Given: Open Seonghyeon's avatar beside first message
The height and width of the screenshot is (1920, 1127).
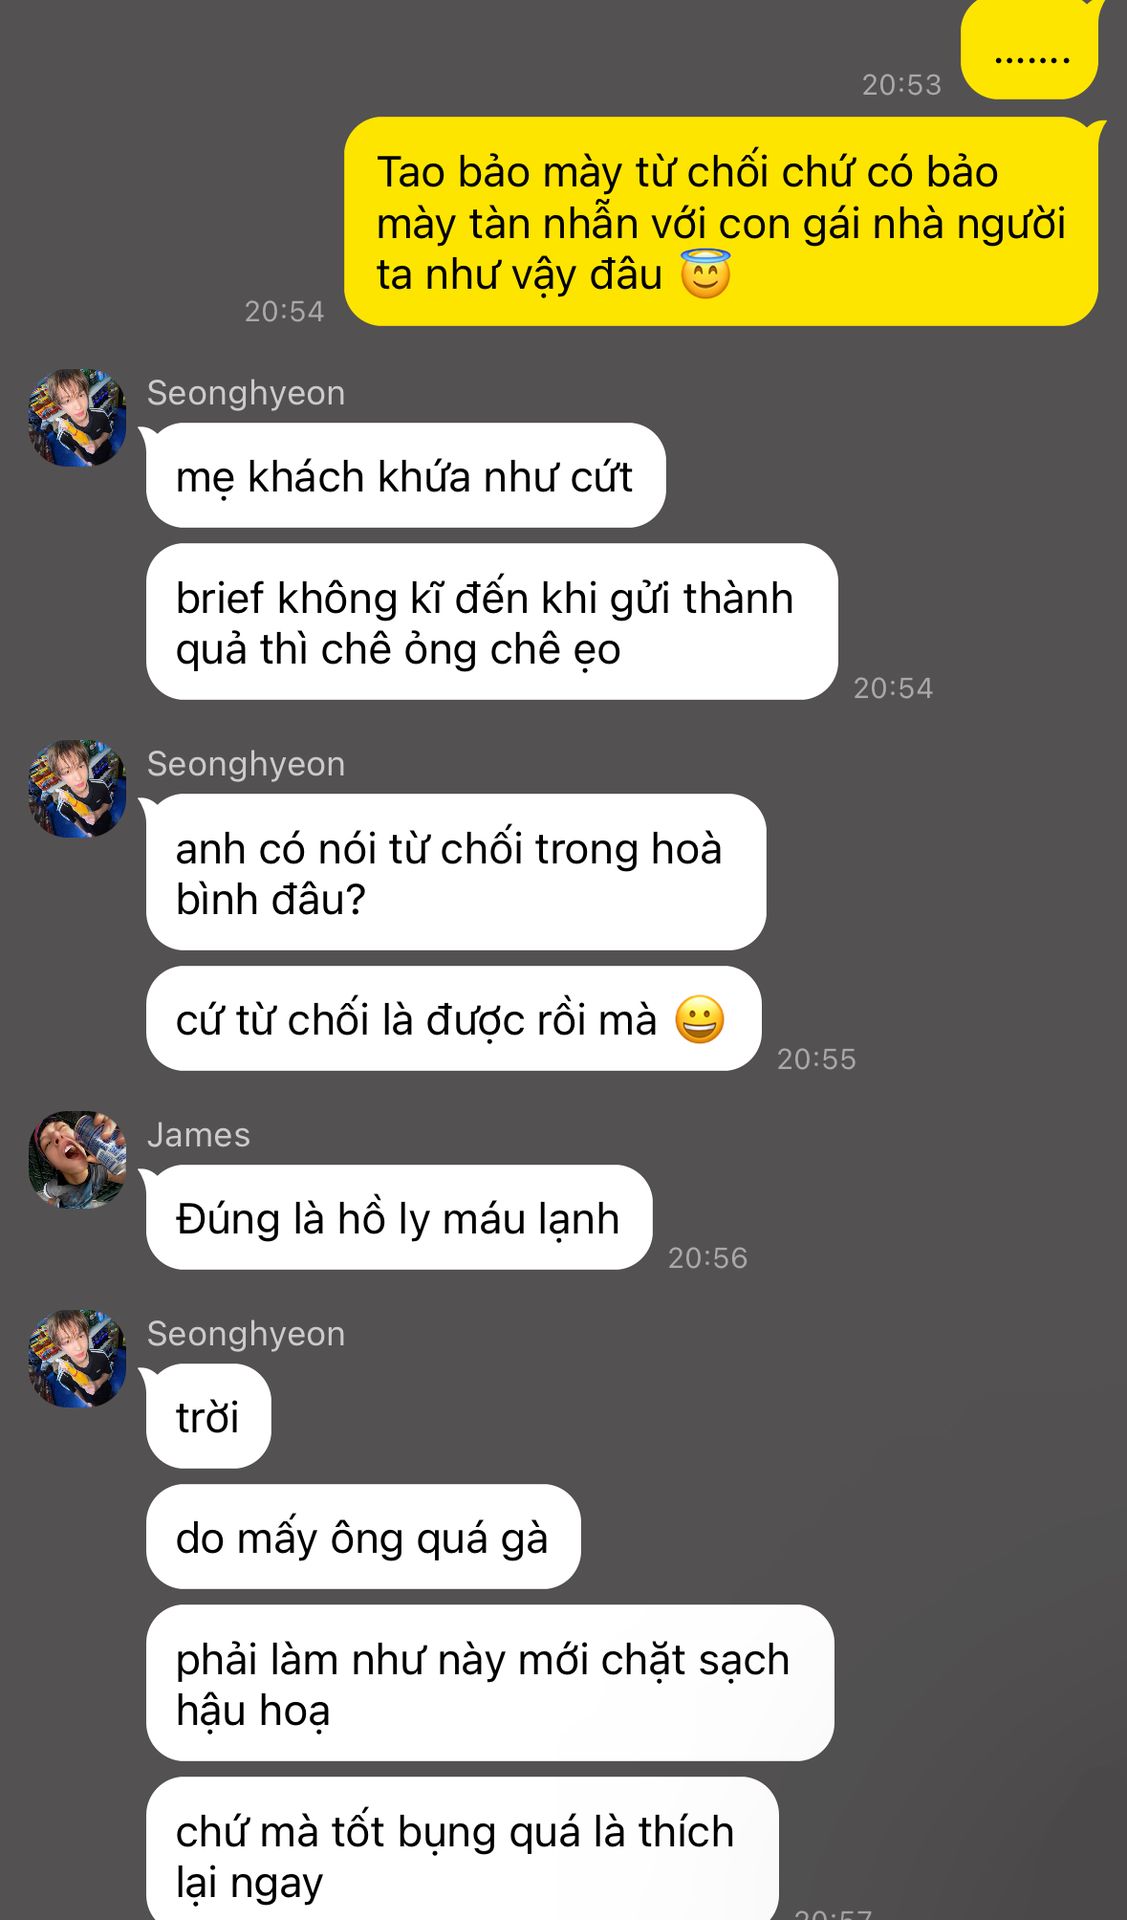Looking at the screenshot, I should 77,417.
